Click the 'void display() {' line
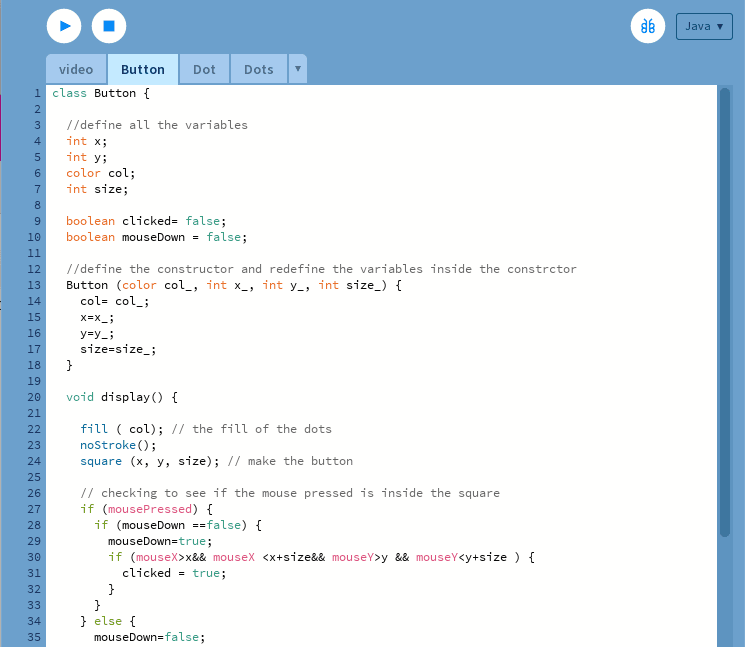 tap(122, 397)
